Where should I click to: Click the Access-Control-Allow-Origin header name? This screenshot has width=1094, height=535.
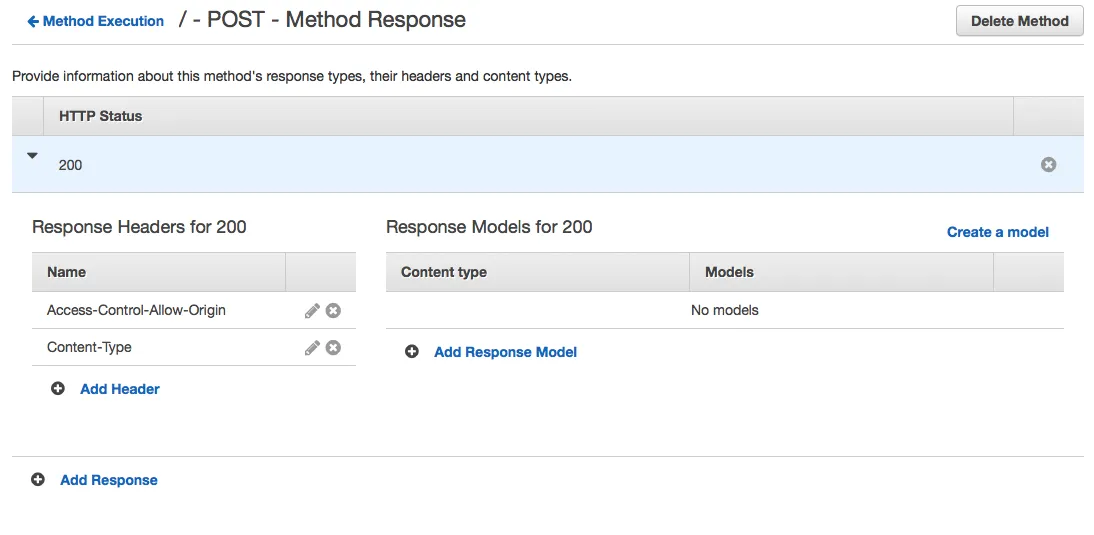[x=136, y=311]
